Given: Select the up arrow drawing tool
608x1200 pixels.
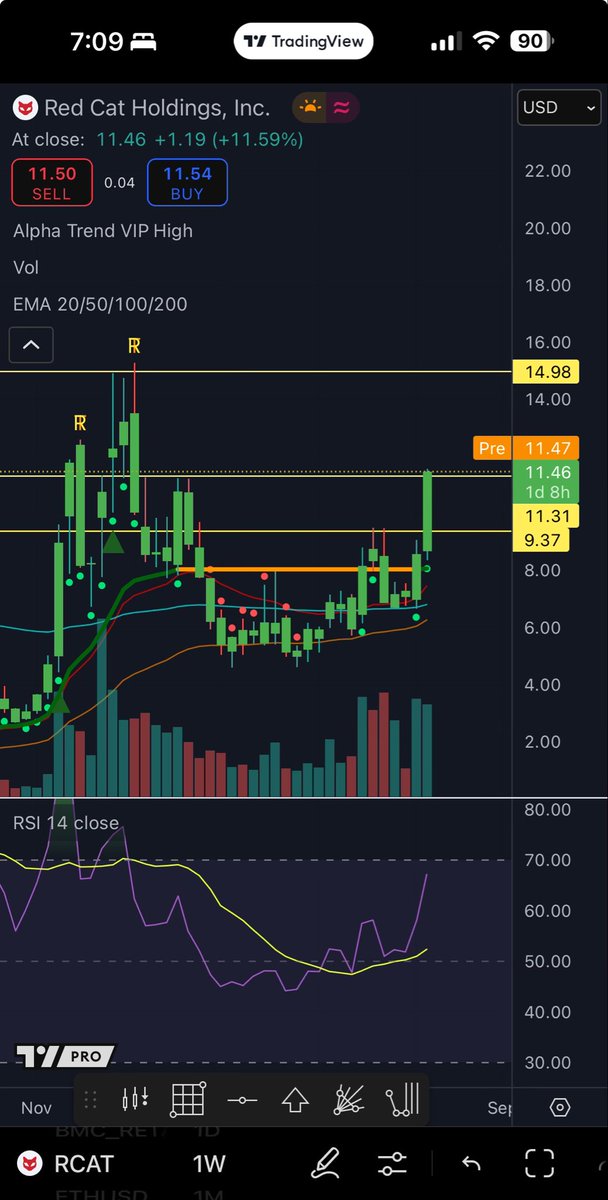Looking at the screenshot, I should click(x=295, y=1100).
